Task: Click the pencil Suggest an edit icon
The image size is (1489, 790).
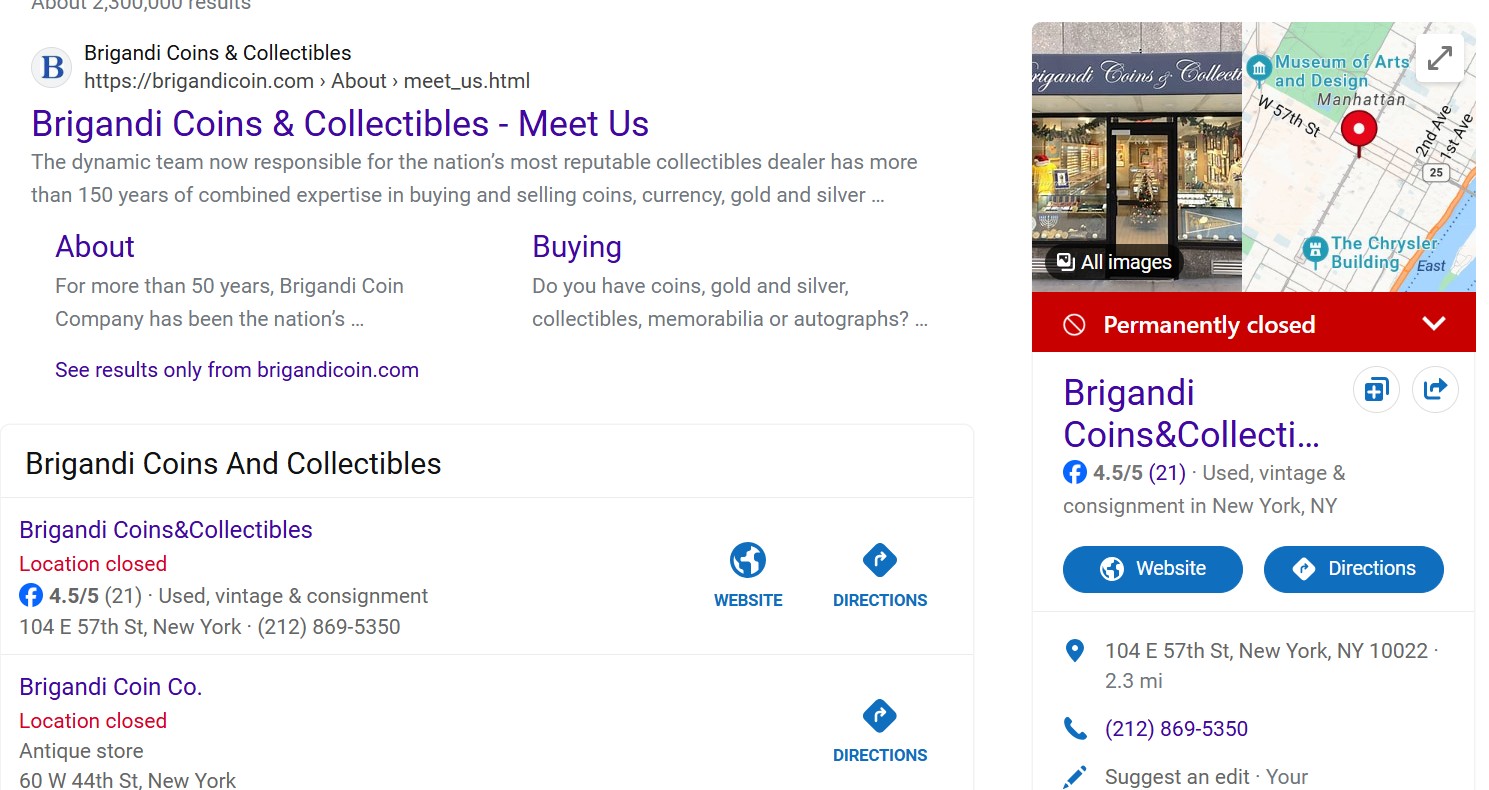Action: [1075, 777]
